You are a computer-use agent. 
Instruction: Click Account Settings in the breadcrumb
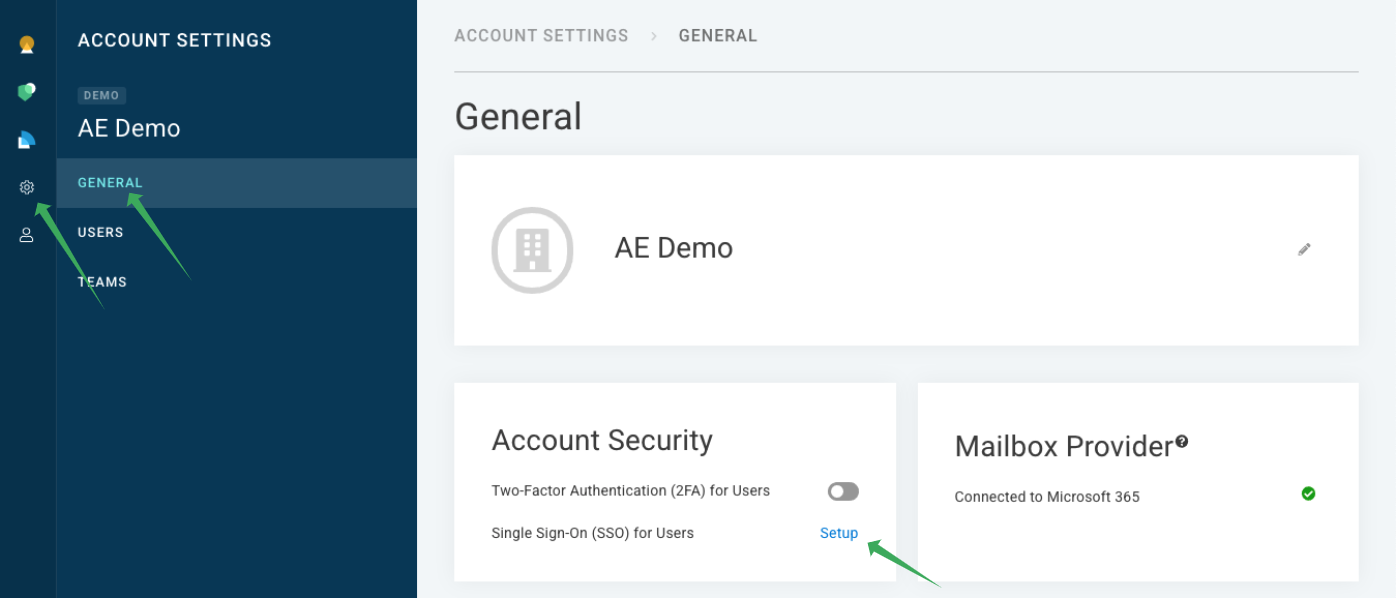pos(541,36)
